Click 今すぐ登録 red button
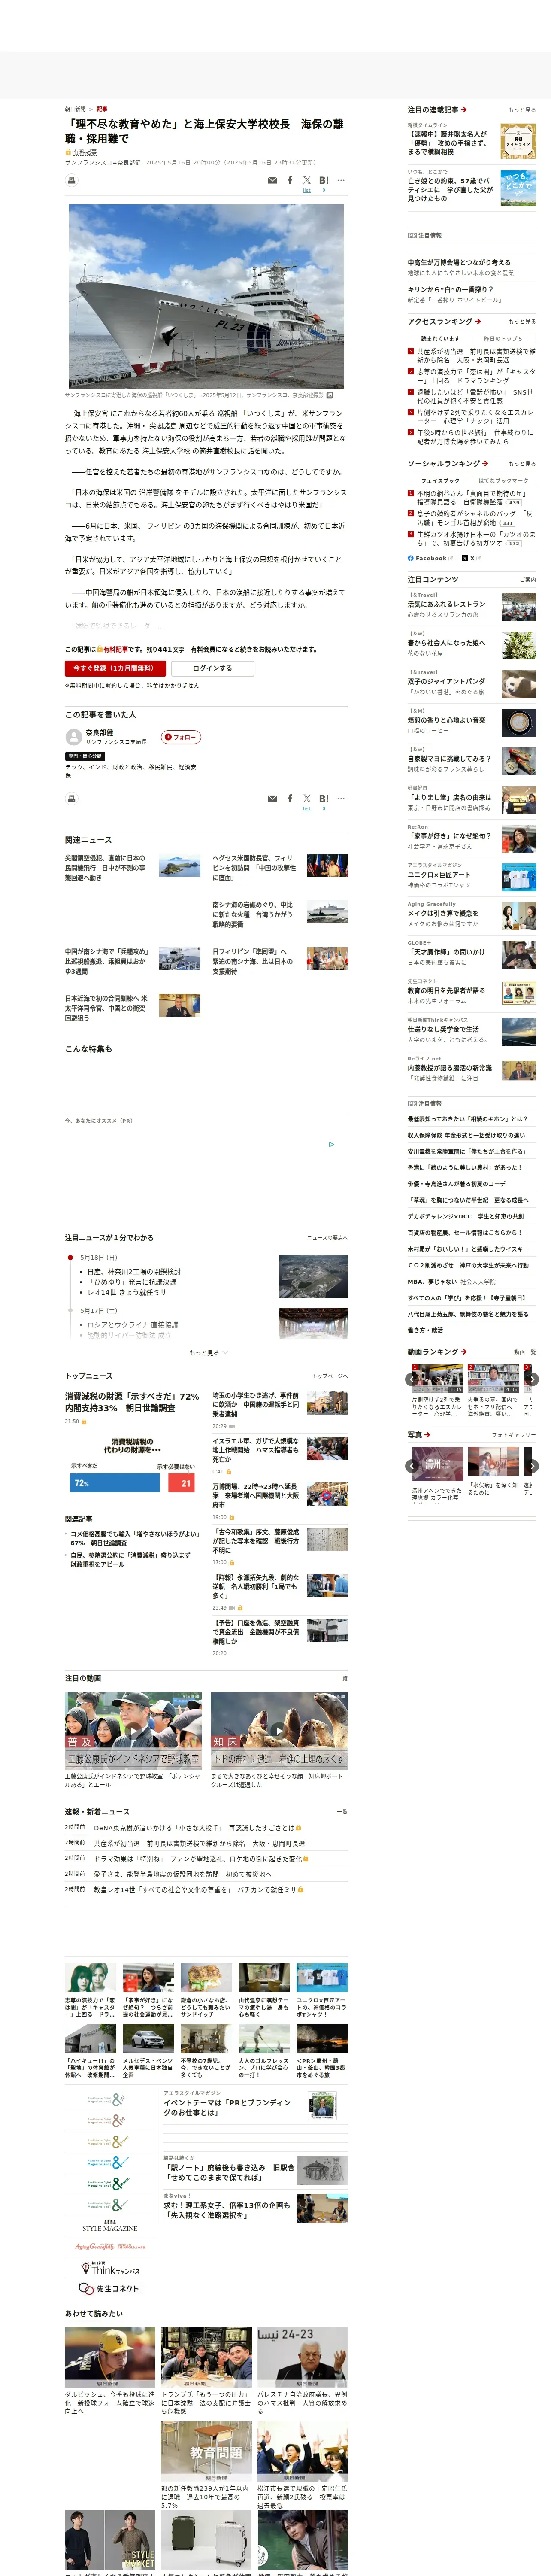Screen dimensions: 551x2576 point(115,668)
